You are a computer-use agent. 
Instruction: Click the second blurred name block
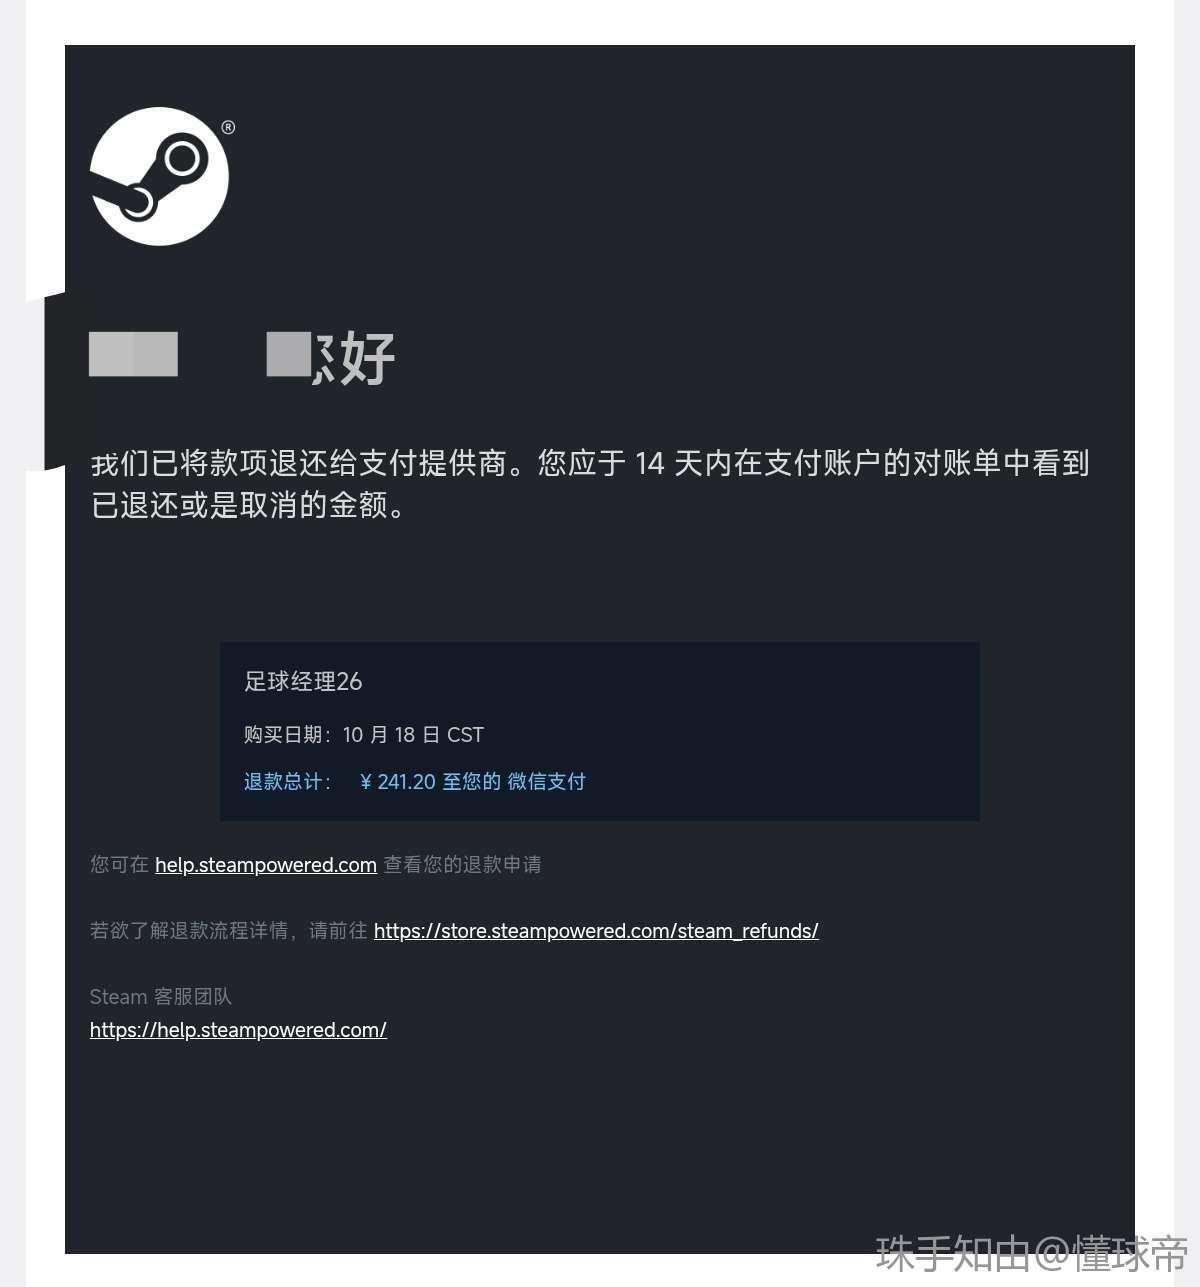tap(289, 354)
